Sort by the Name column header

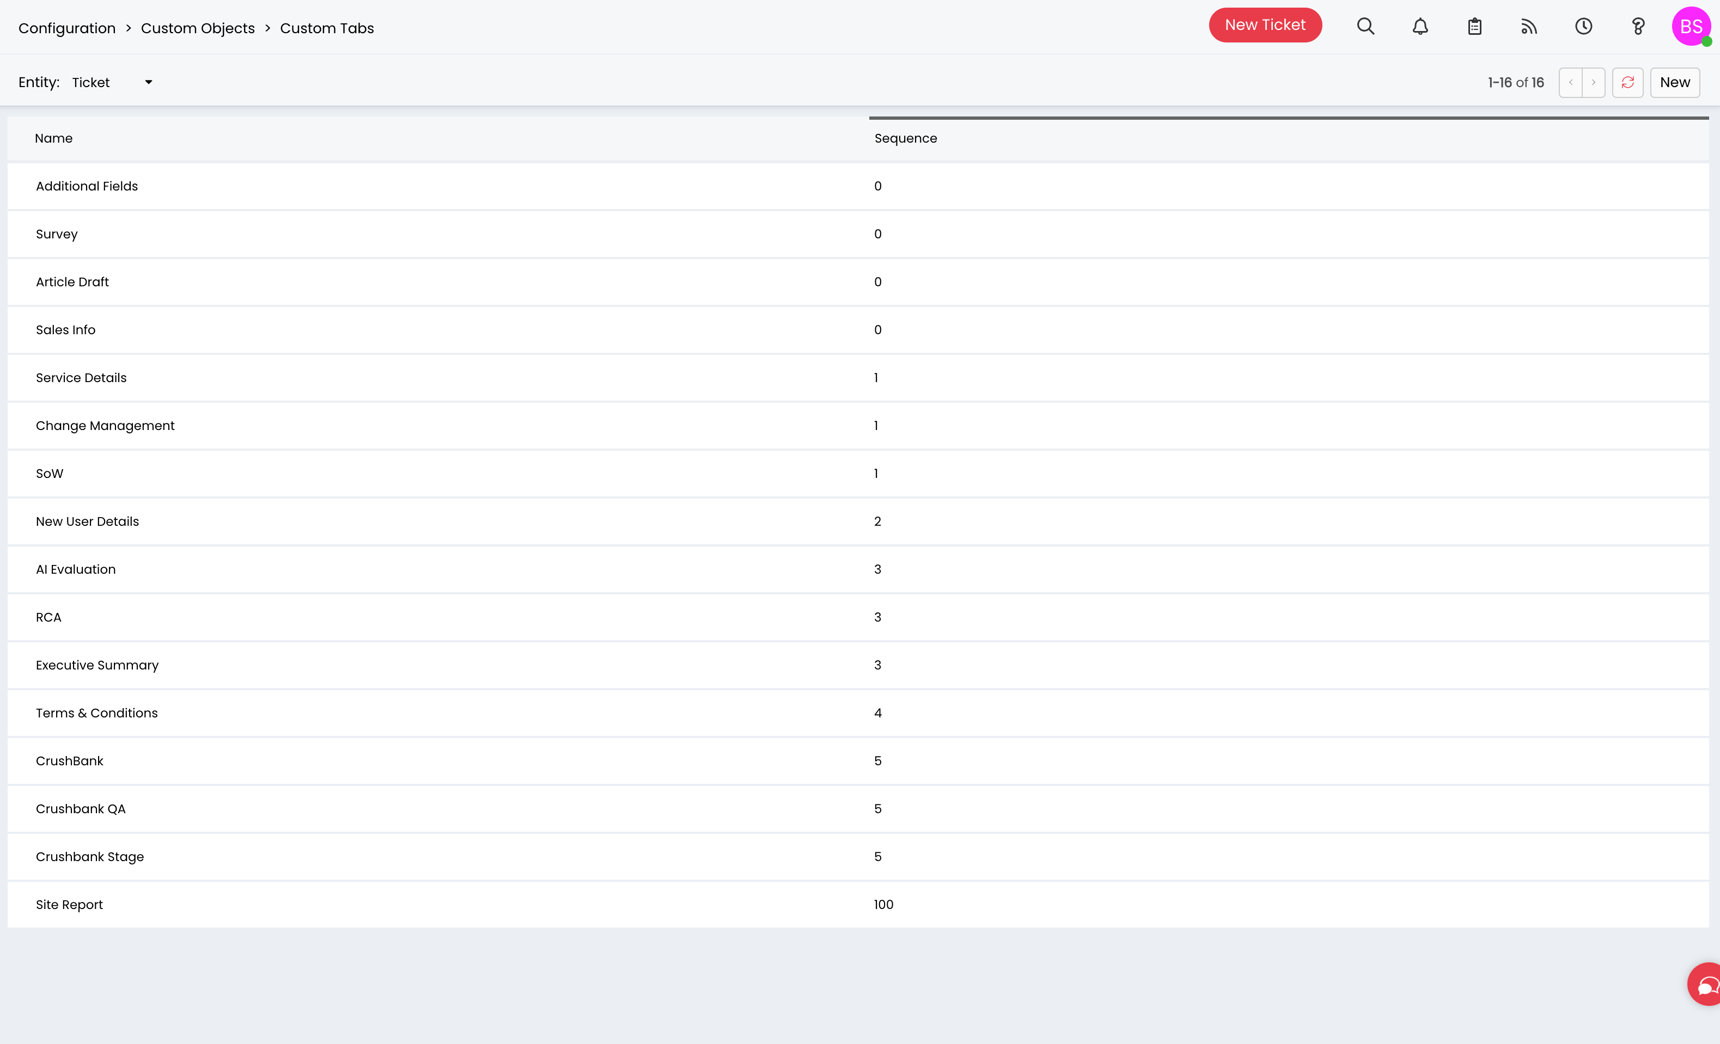(54, 139)
